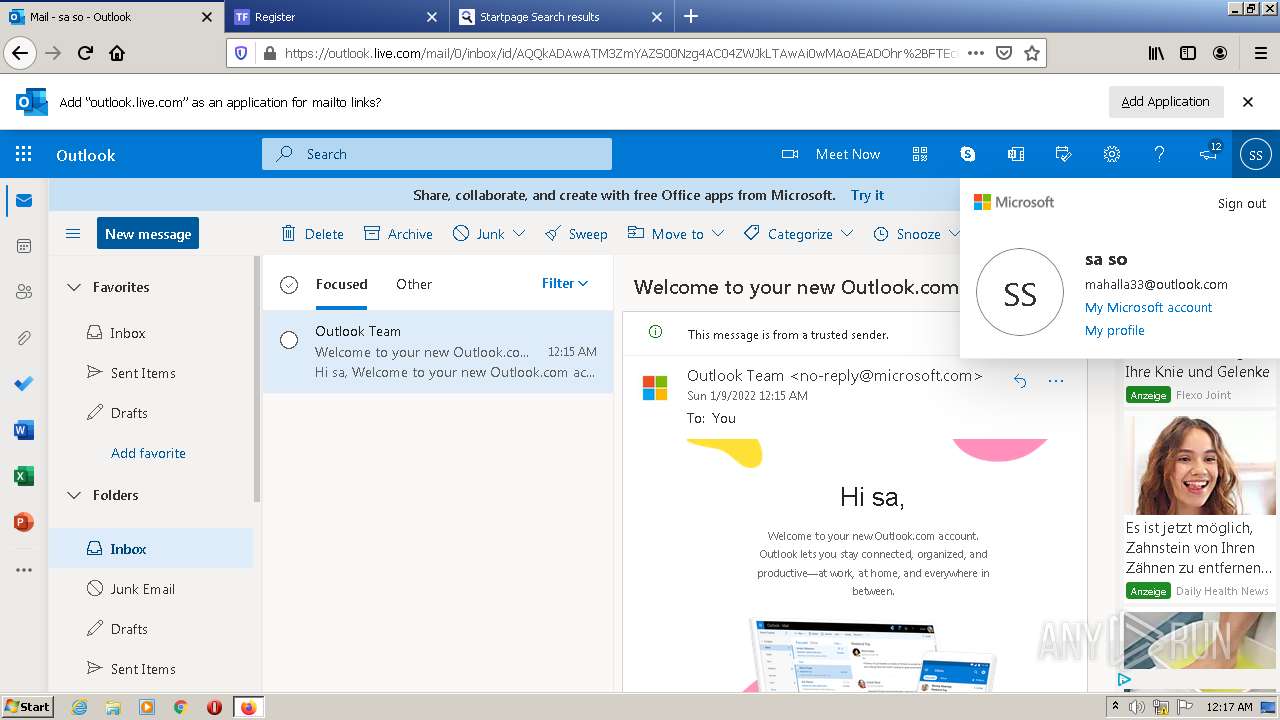This screenshot has width=1280, height=720.
Task: Click the Outlook search box
Action: point(437,154)
